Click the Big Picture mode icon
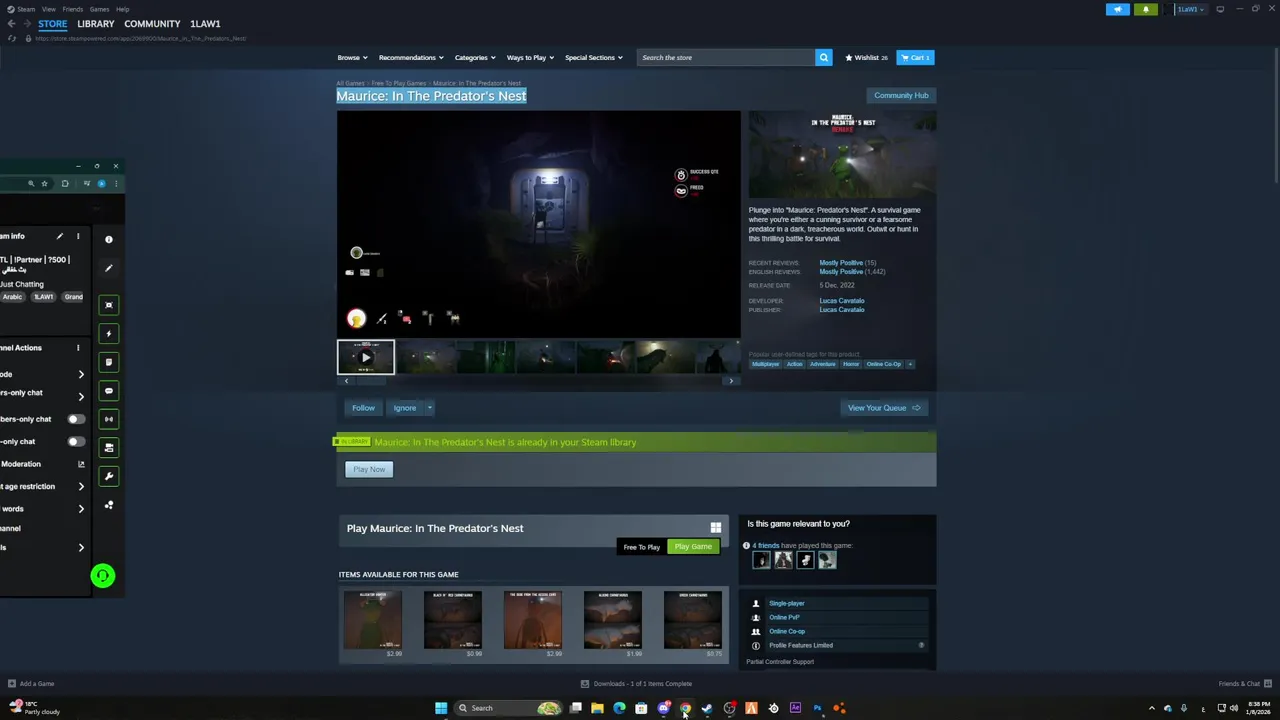This screenshot has height=720, width=1280. (1220, 9)
